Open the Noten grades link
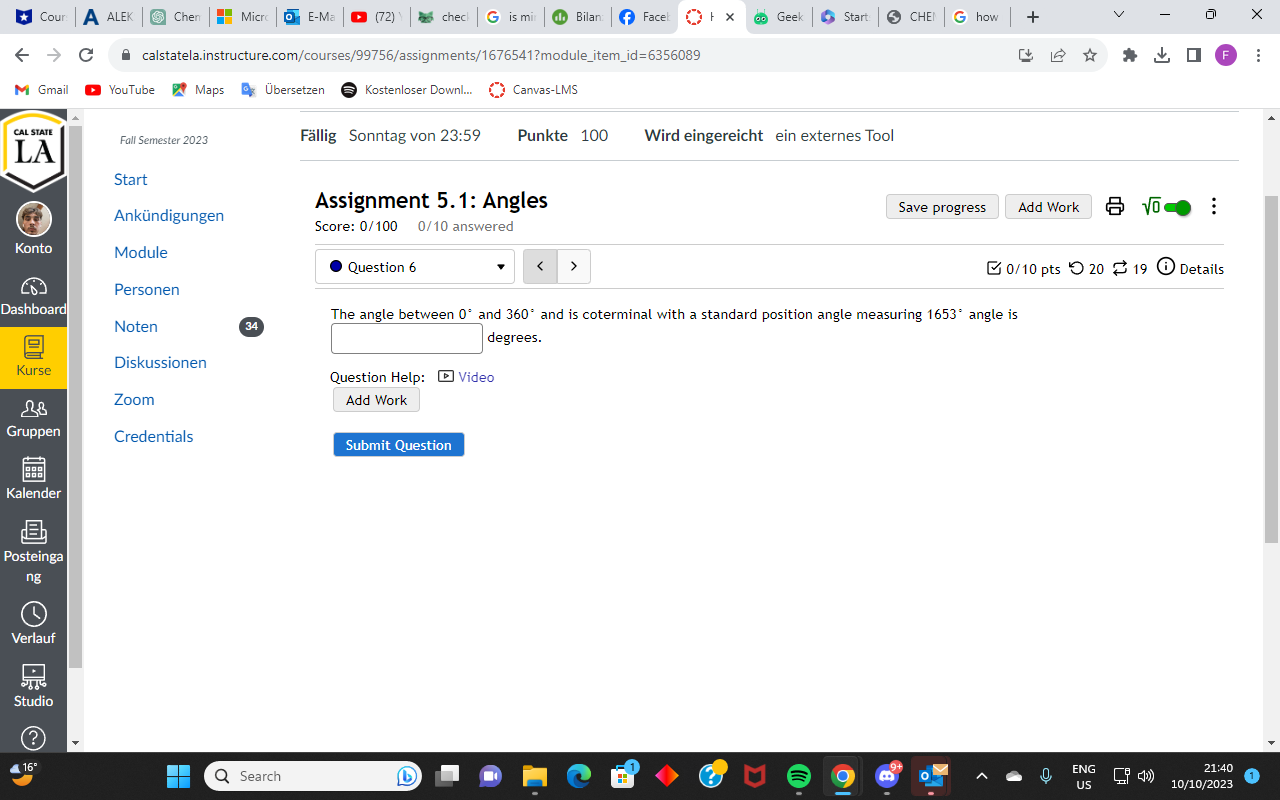 [136, 327]
